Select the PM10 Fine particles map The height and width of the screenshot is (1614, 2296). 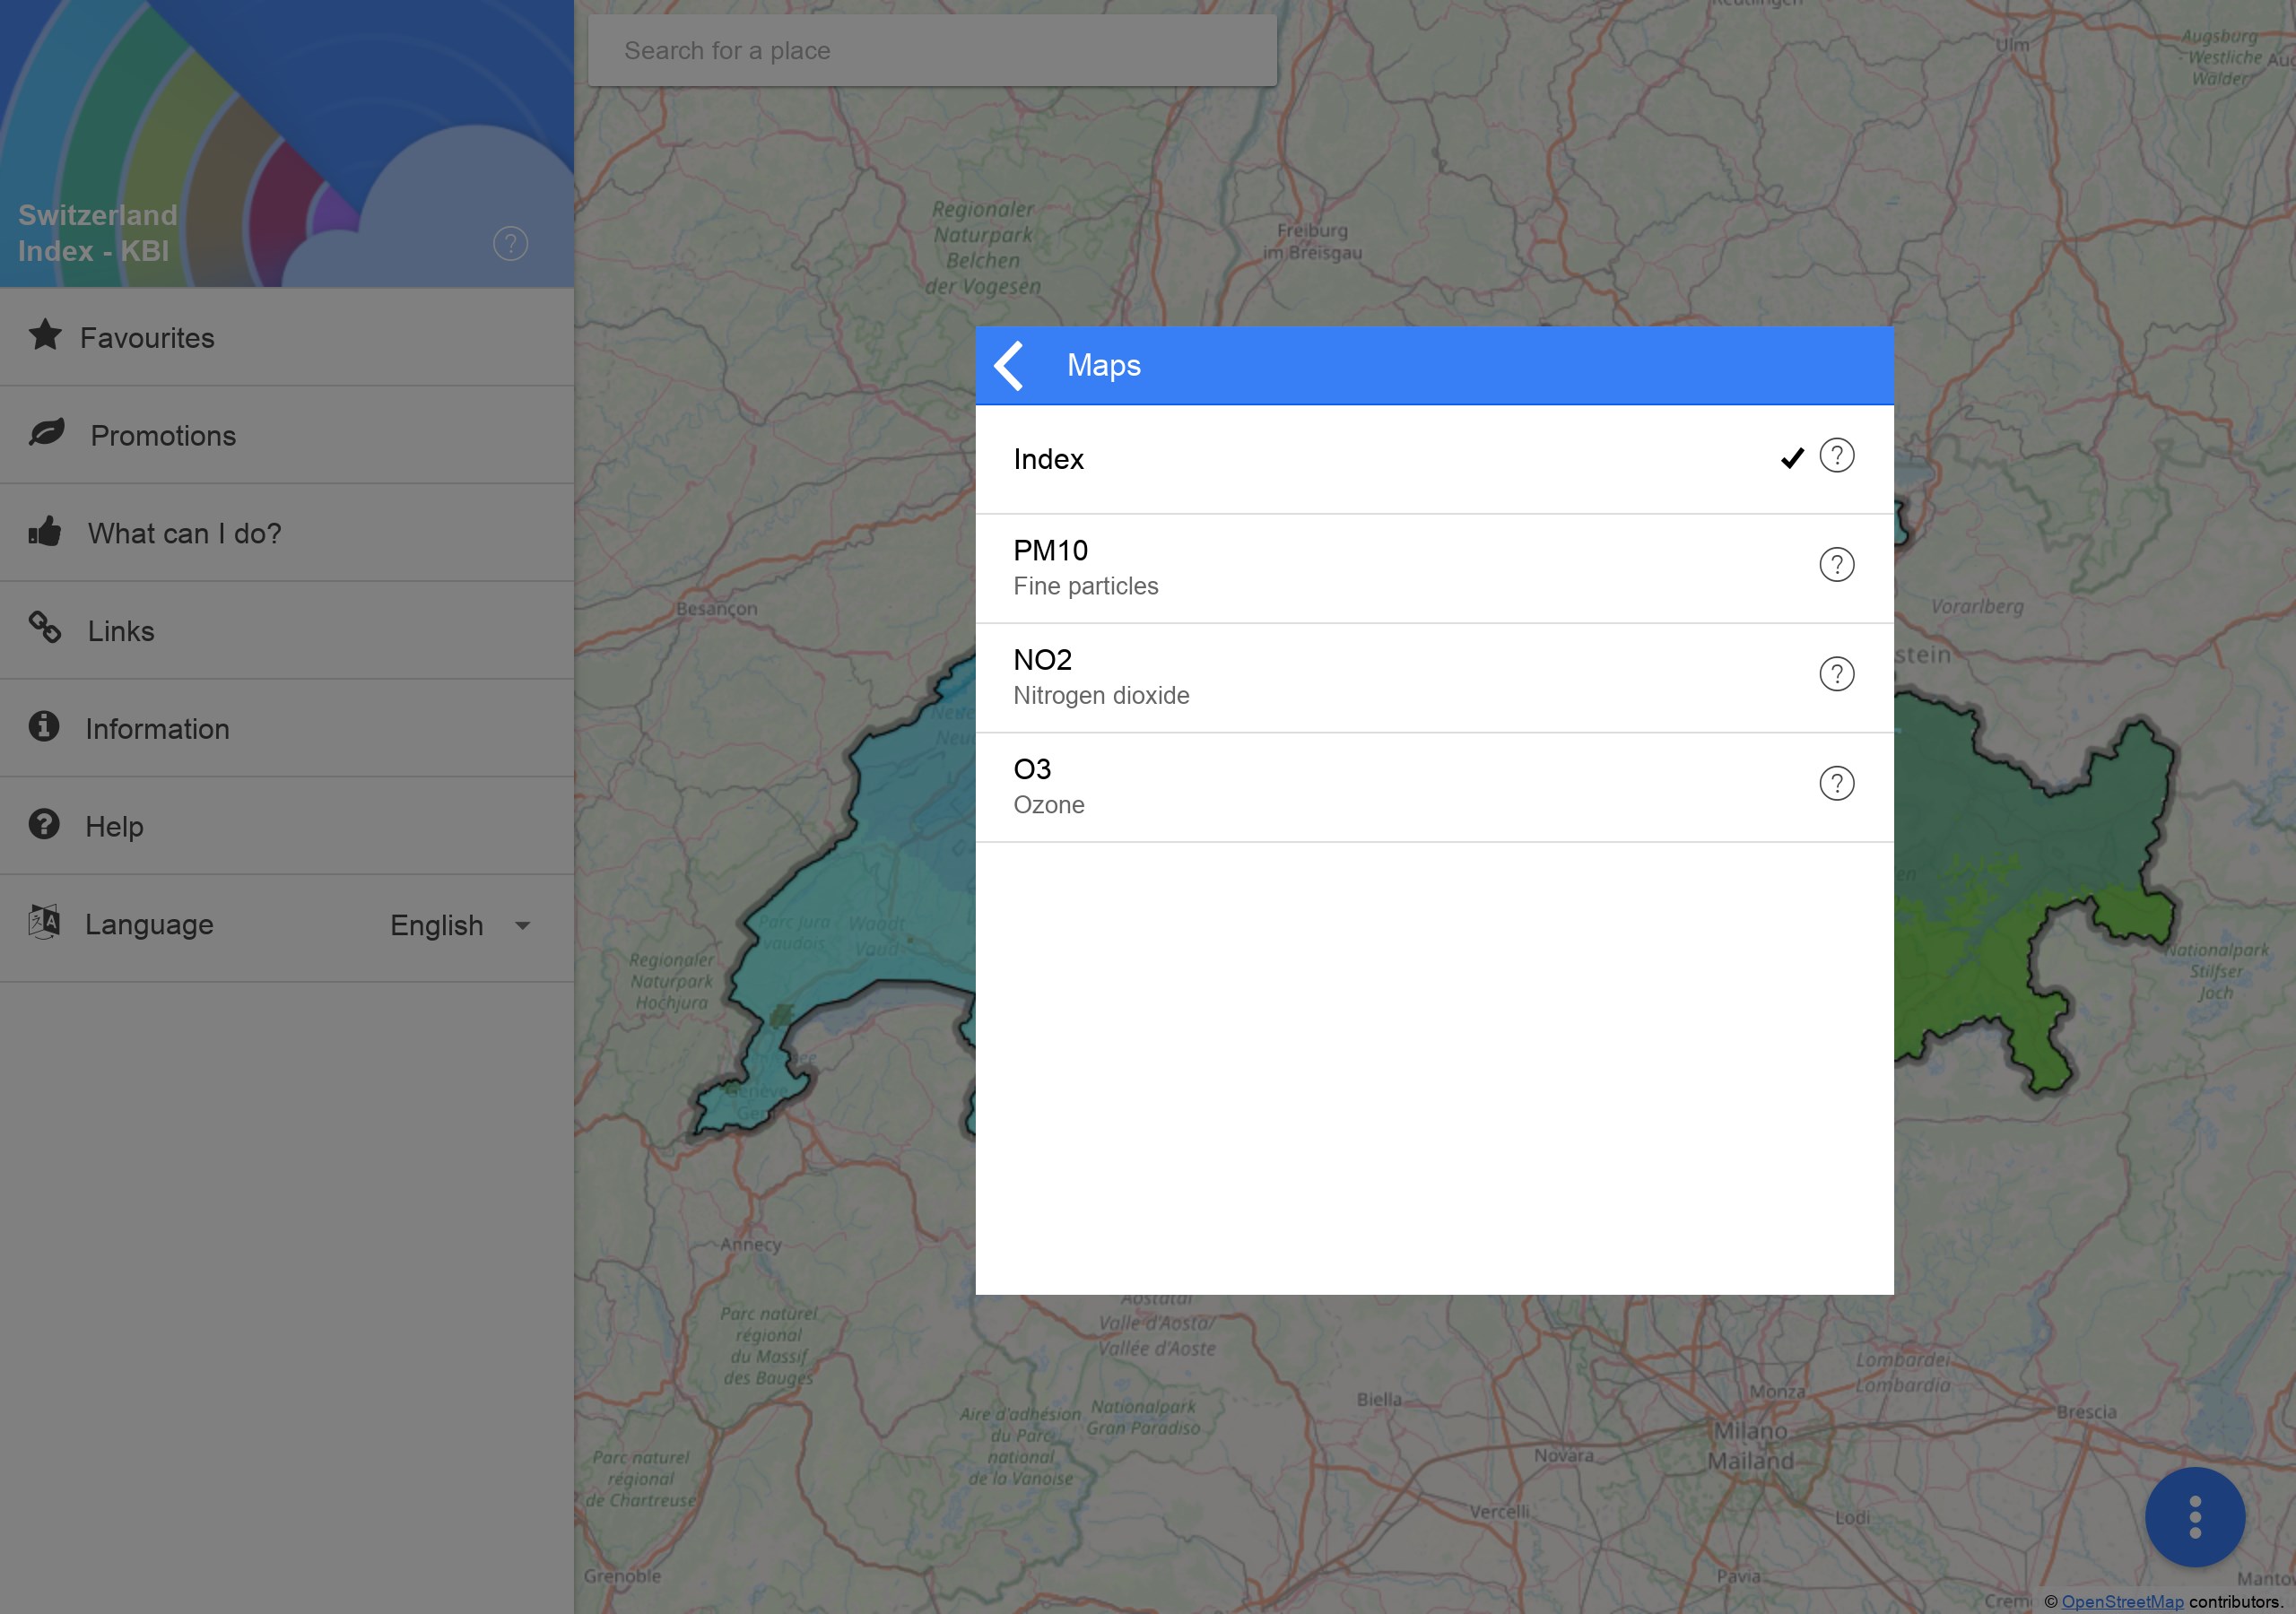coord(1300,568)
